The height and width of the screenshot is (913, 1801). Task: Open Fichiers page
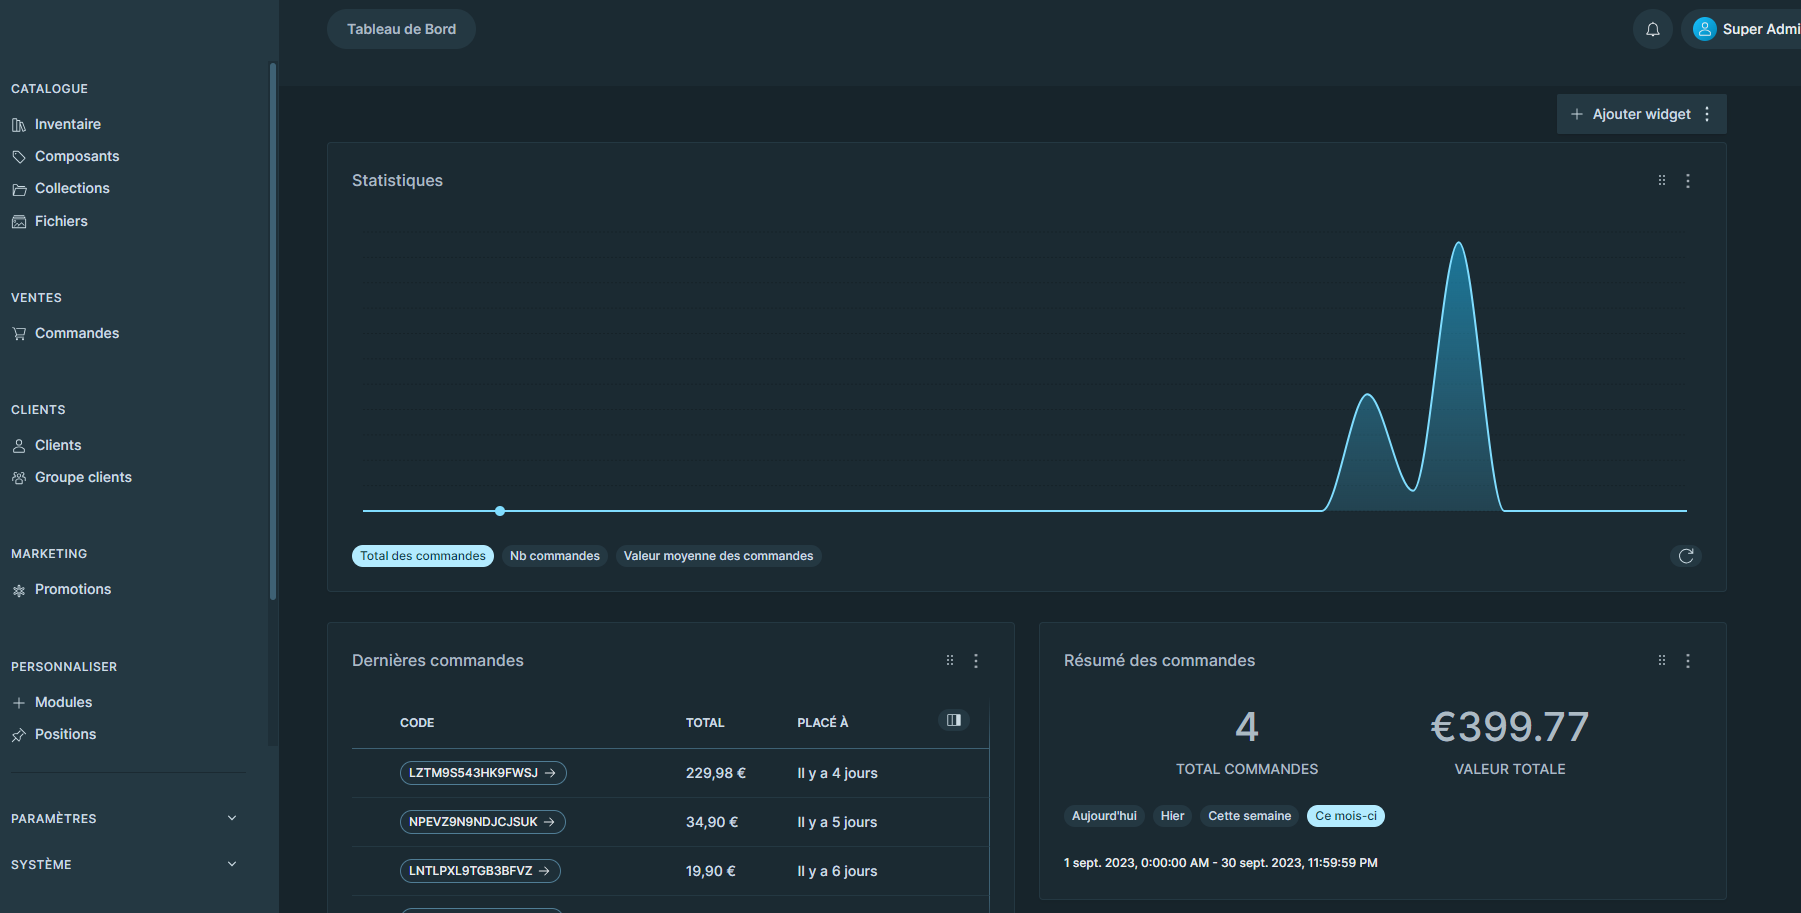pos(61,221)
